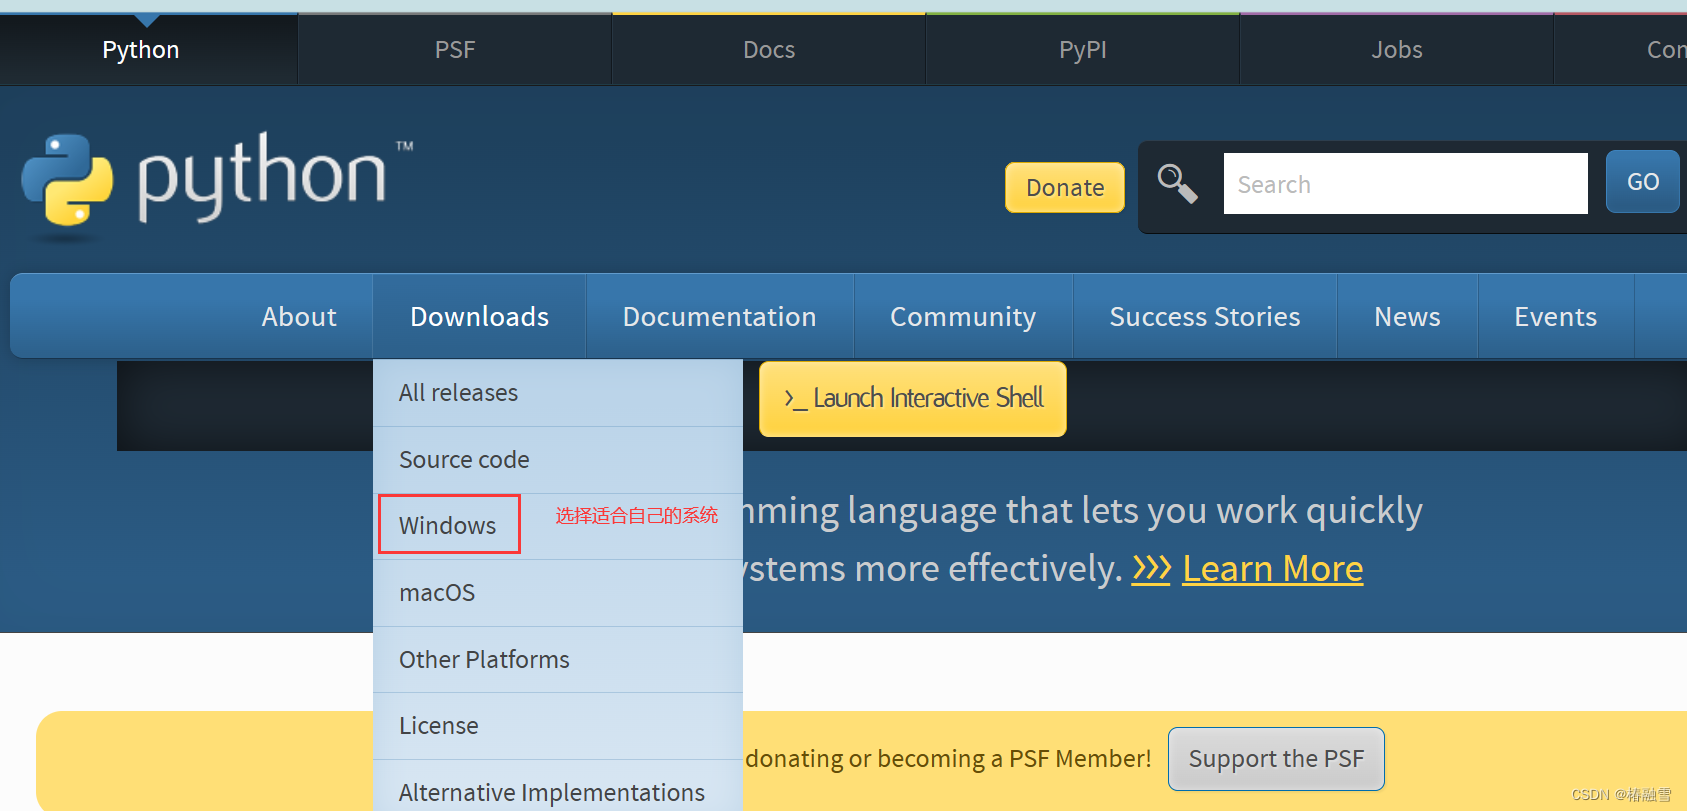Follow the Learn More link
The width and height of the screenshot is (1687, 811).
(1272, 569)
